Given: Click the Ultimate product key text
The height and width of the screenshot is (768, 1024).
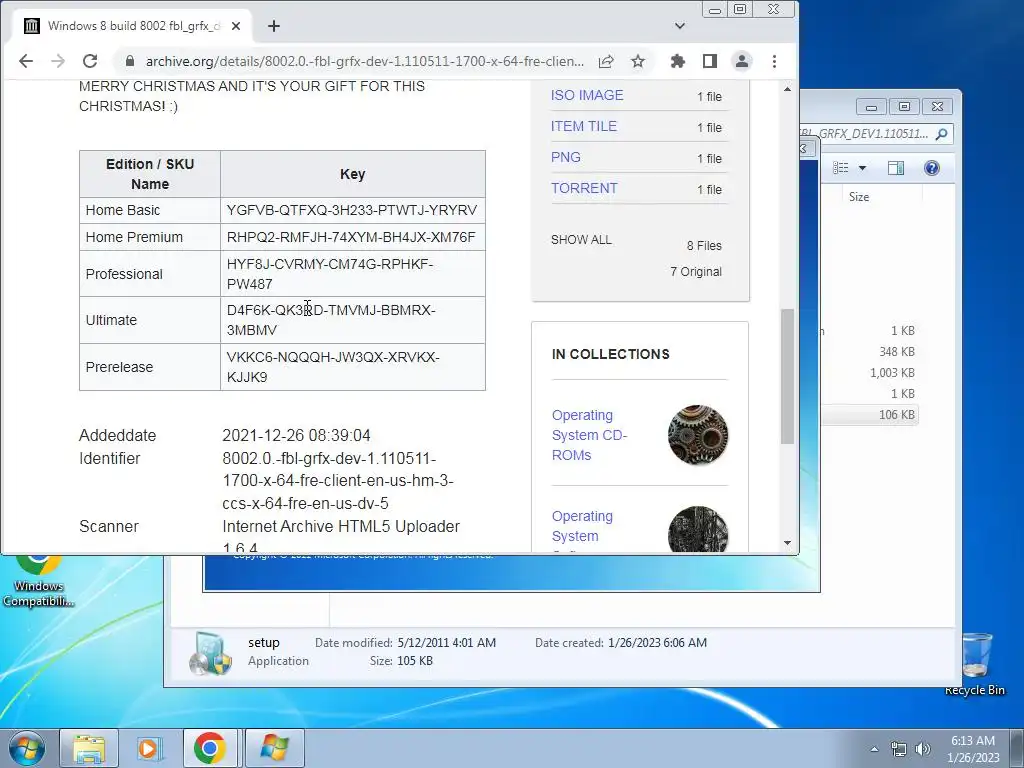Looking at the screenshot, I should coord(331,320).
